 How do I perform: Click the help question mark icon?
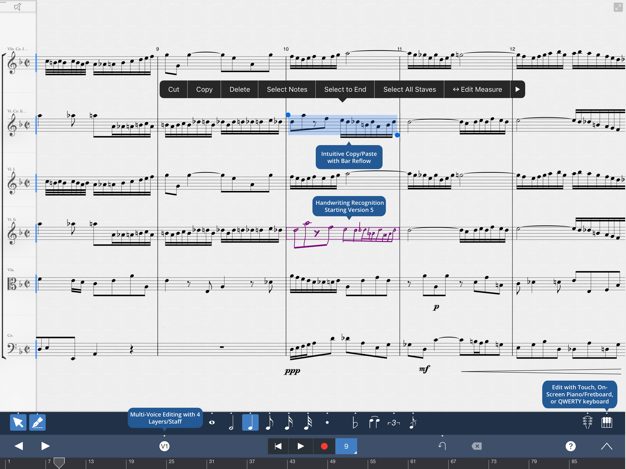(571, 446)
